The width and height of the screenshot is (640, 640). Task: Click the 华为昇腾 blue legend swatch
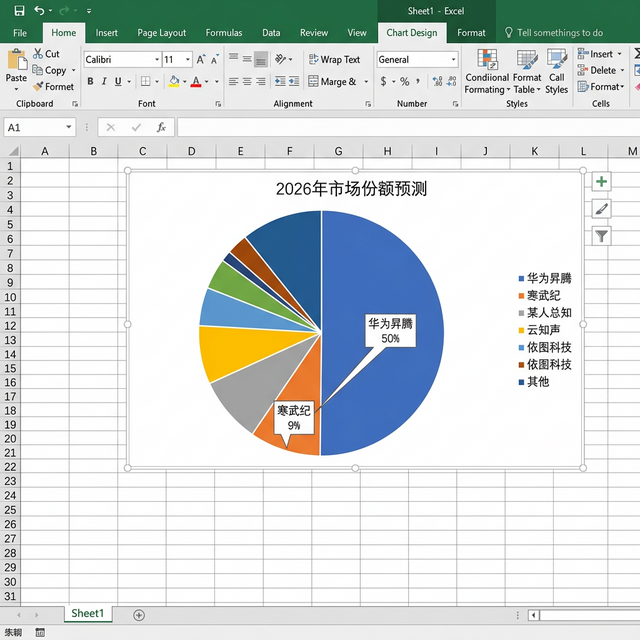point(521,279)
